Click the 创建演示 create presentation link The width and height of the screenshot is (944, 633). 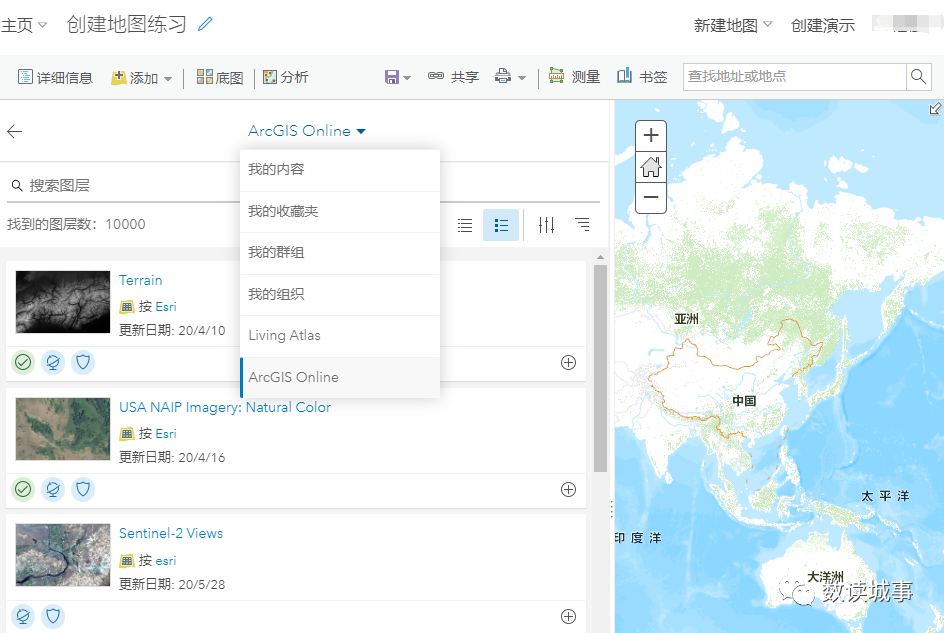[x=822, y=25]
